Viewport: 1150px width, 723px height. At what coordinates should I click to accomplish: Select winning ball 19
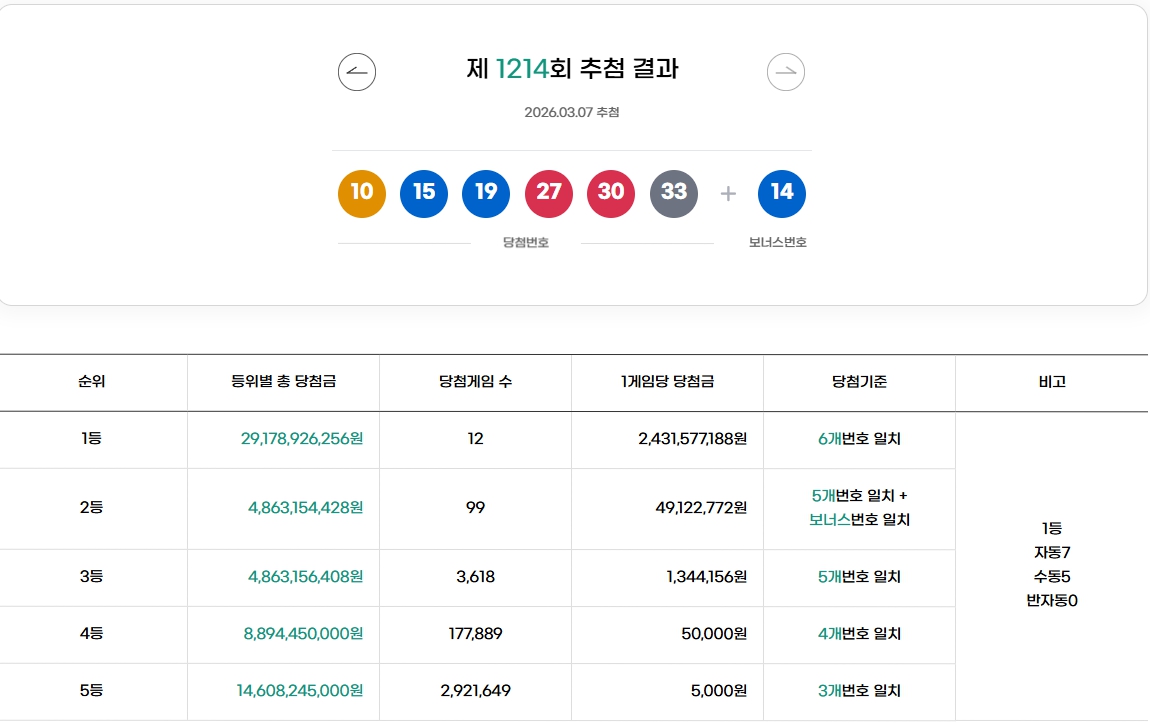coord(486,193)
